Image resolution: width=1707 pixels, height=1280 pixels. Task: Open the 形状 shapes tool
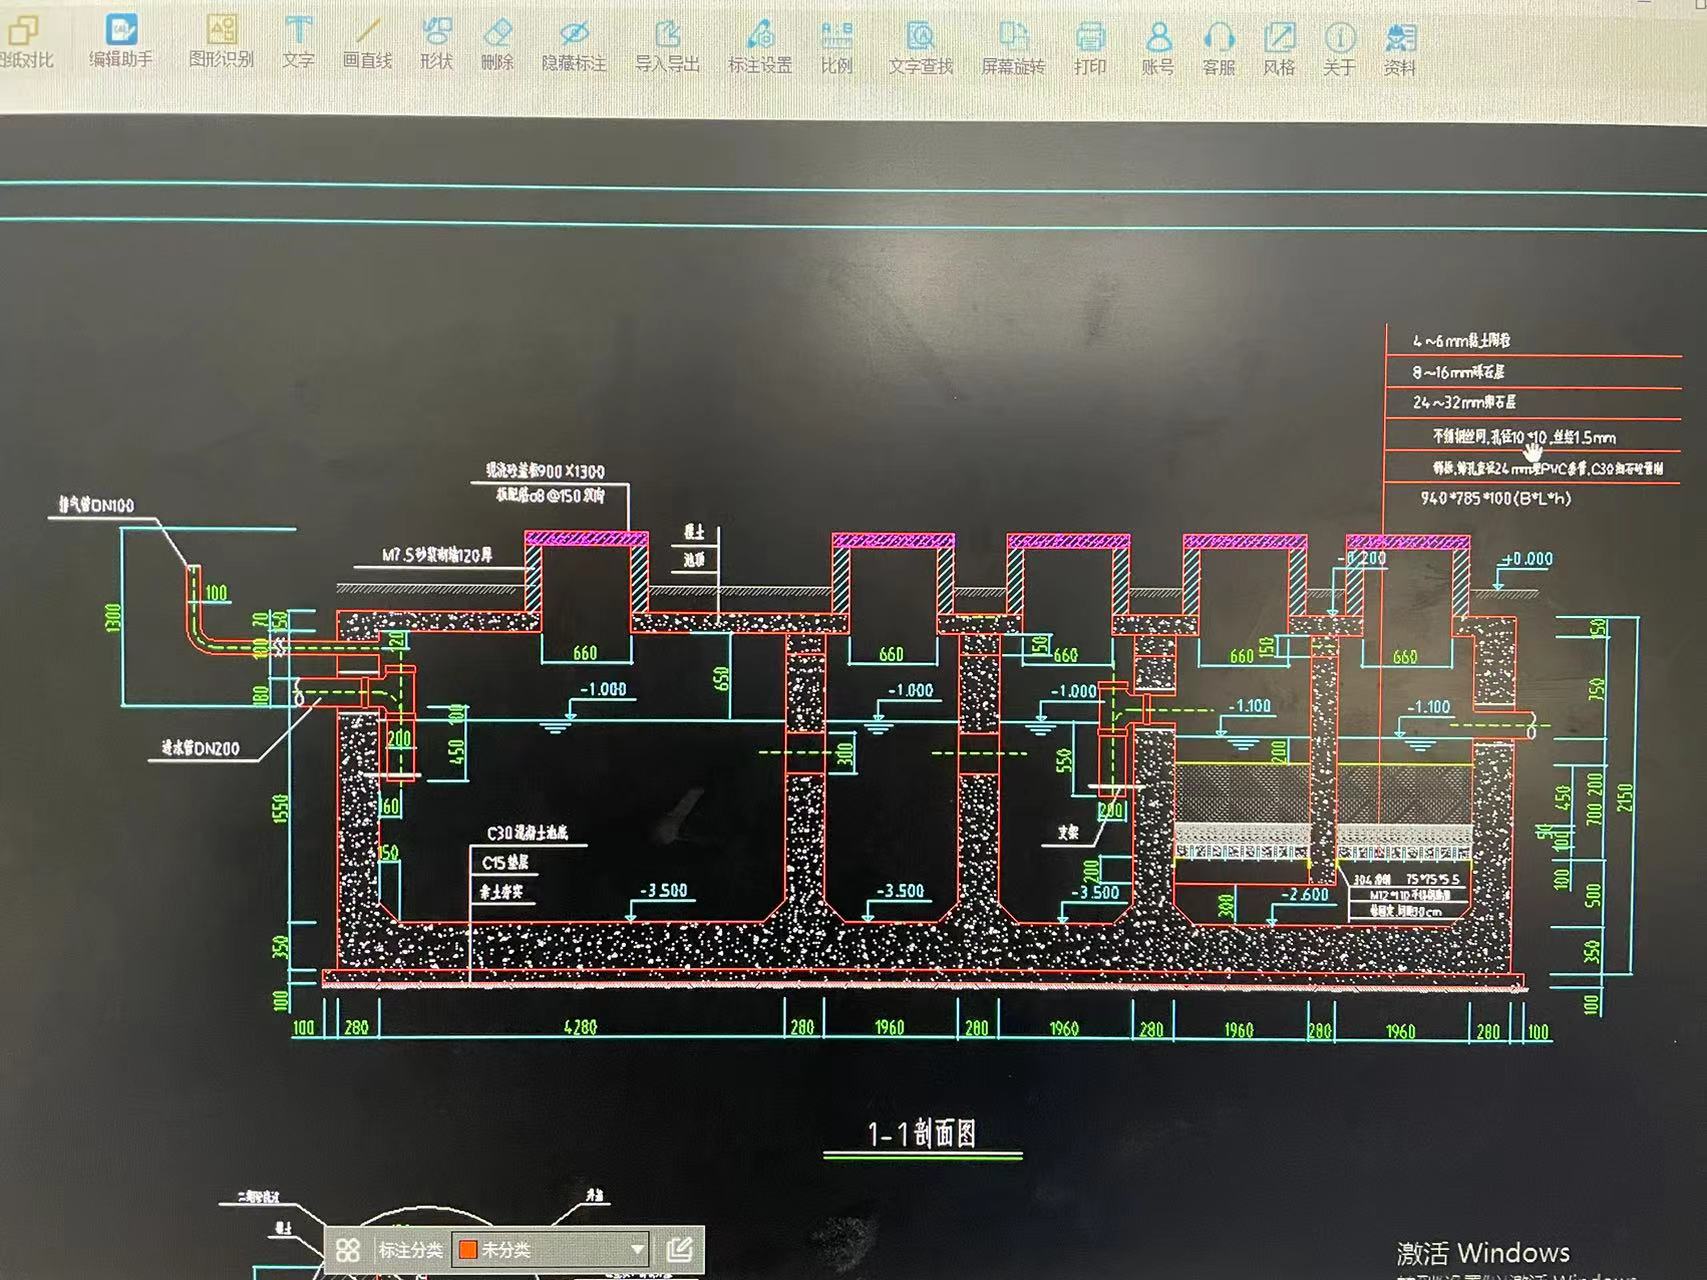click(x=436, y=44)
